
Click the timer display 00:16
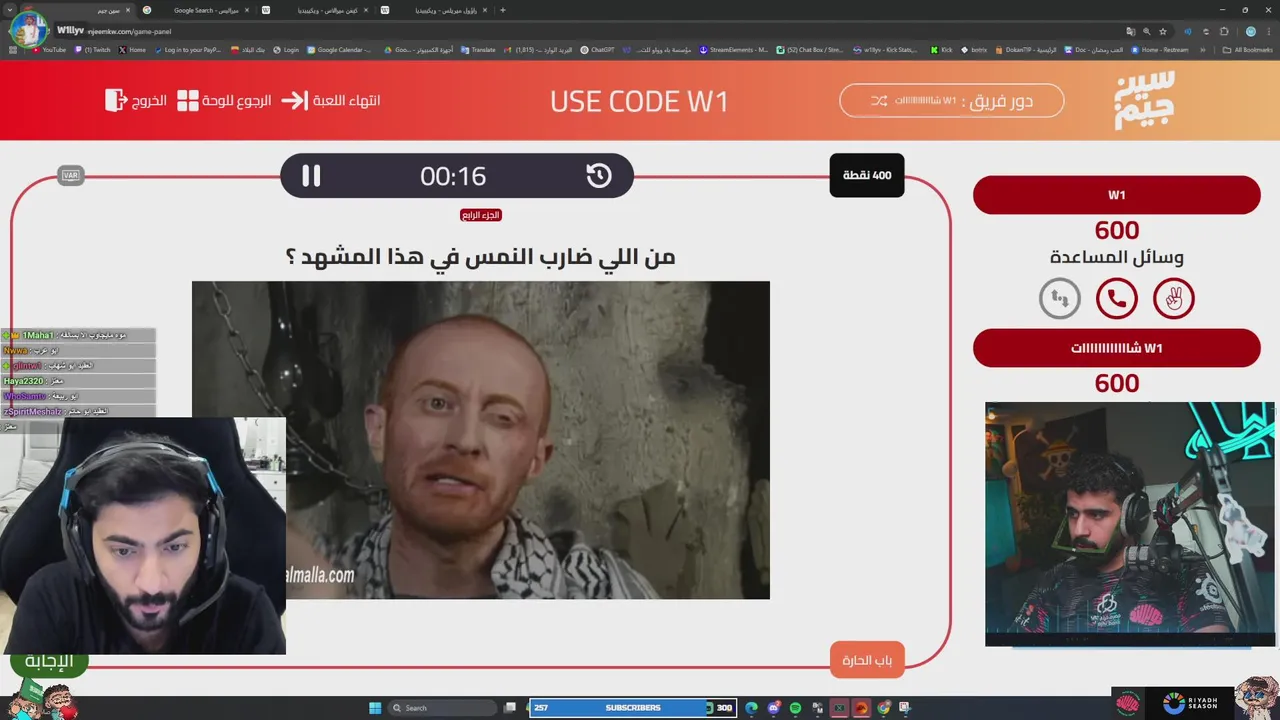453,176
